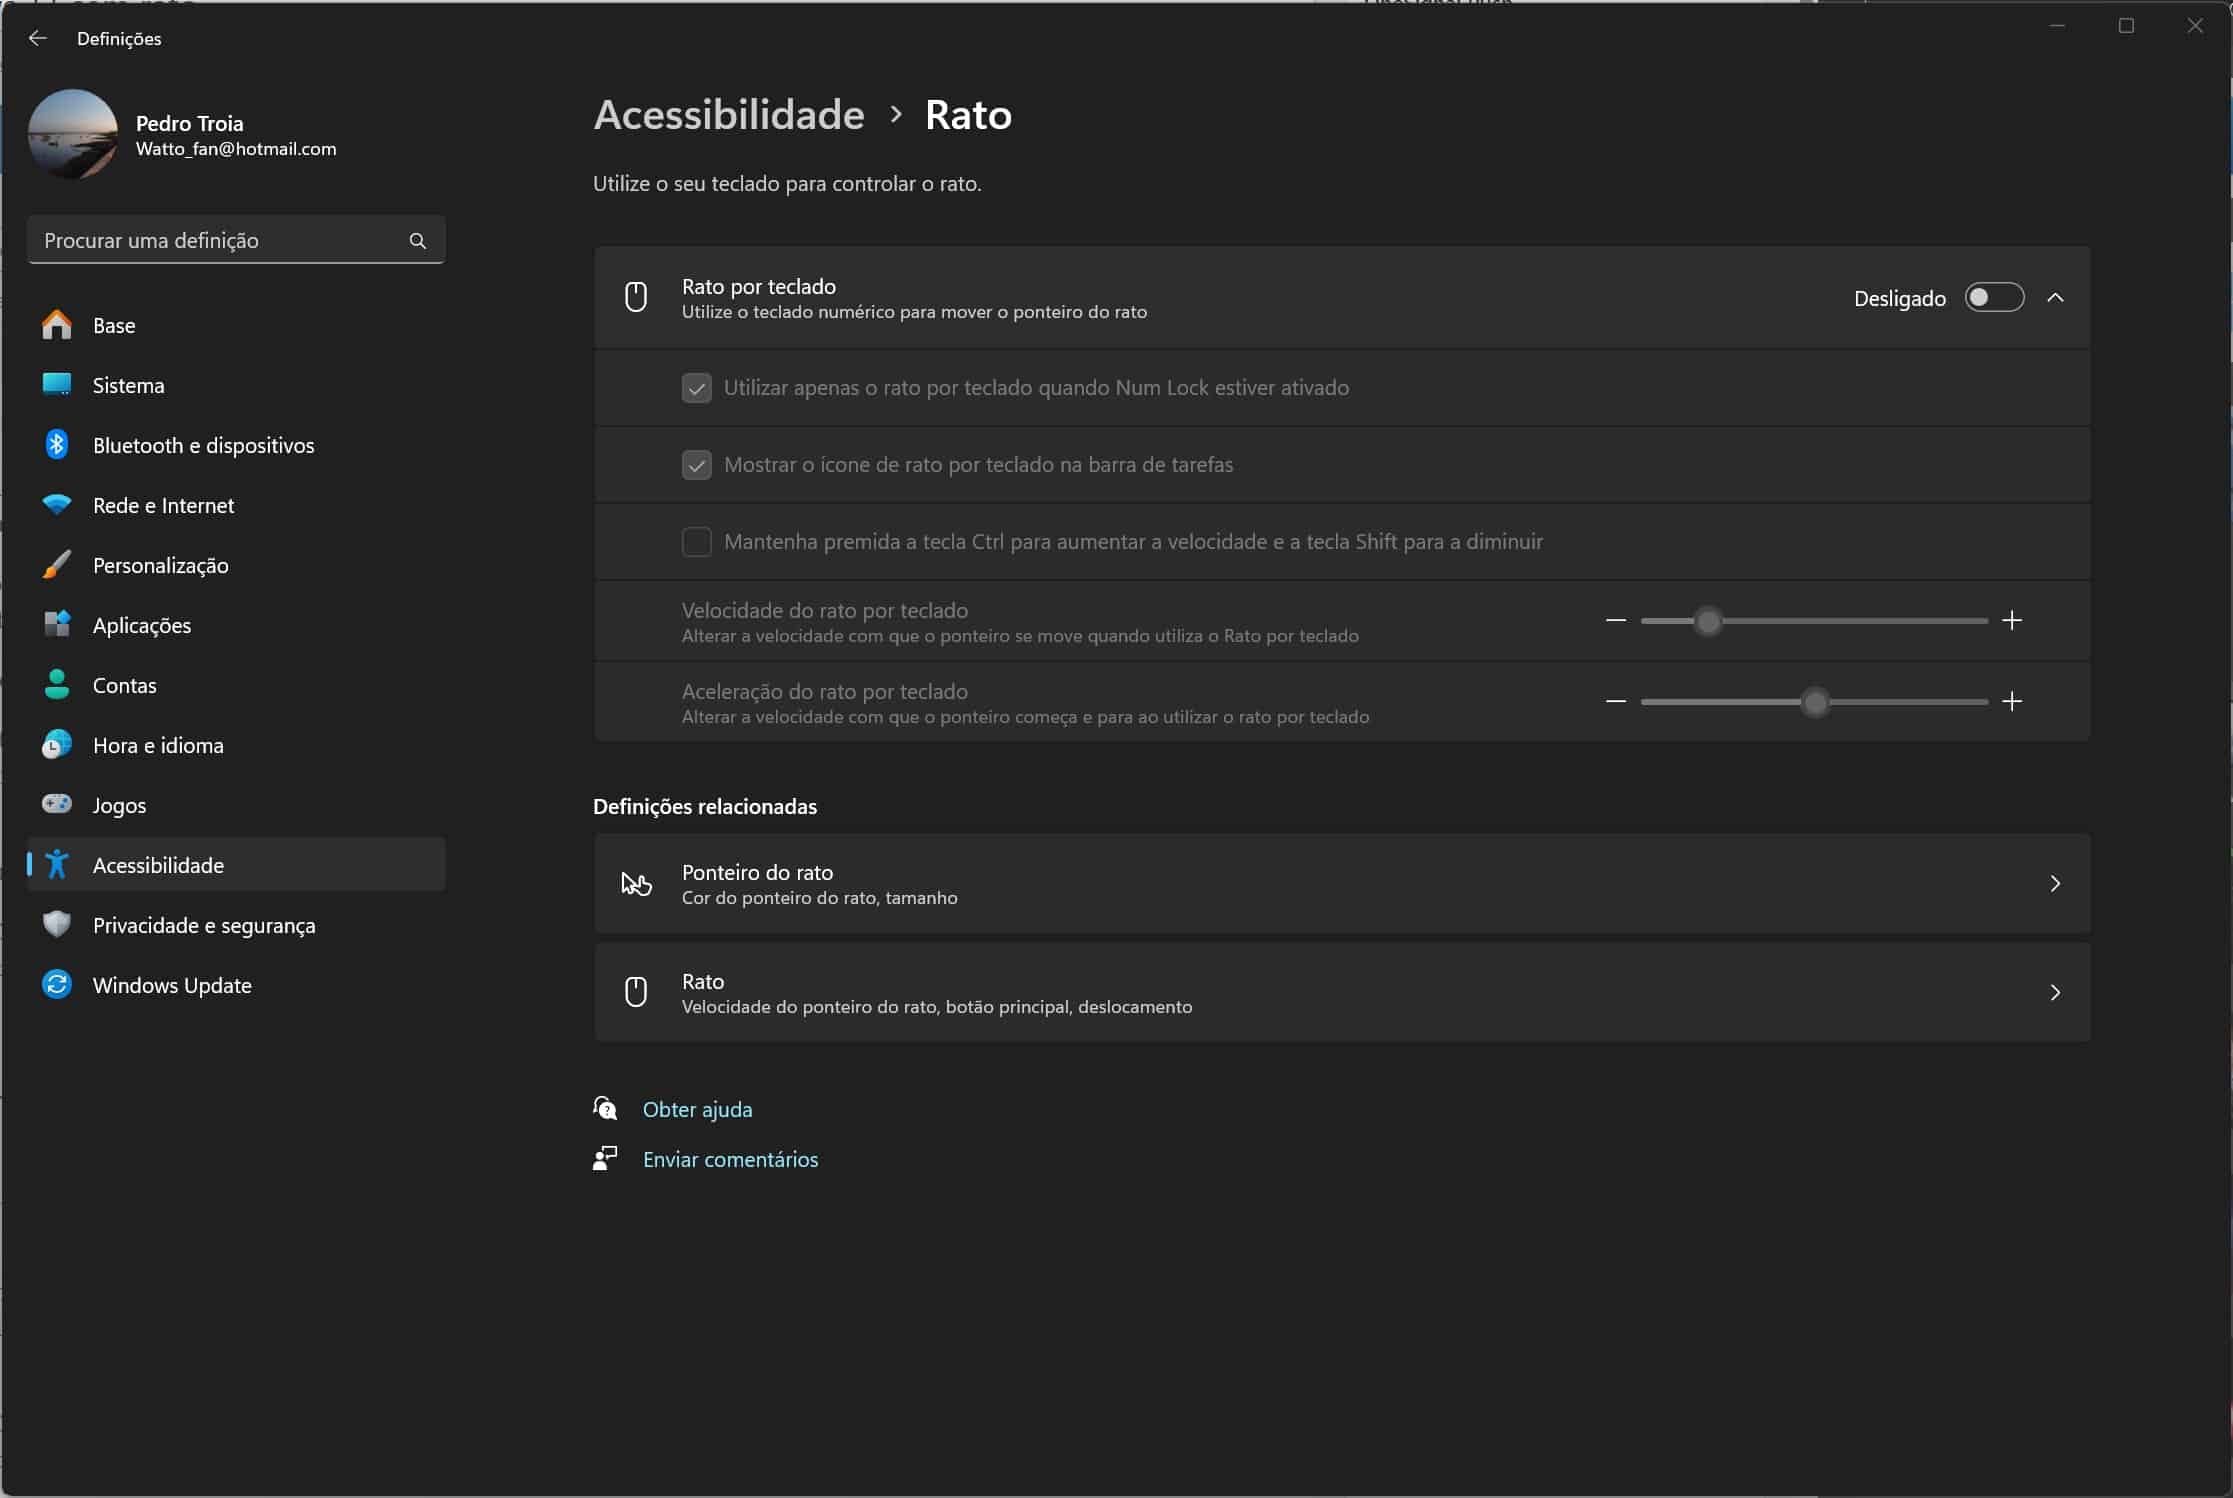2233x1498 pixels.
Task: Click Enviar comentários link
Action: point(730,1159)
